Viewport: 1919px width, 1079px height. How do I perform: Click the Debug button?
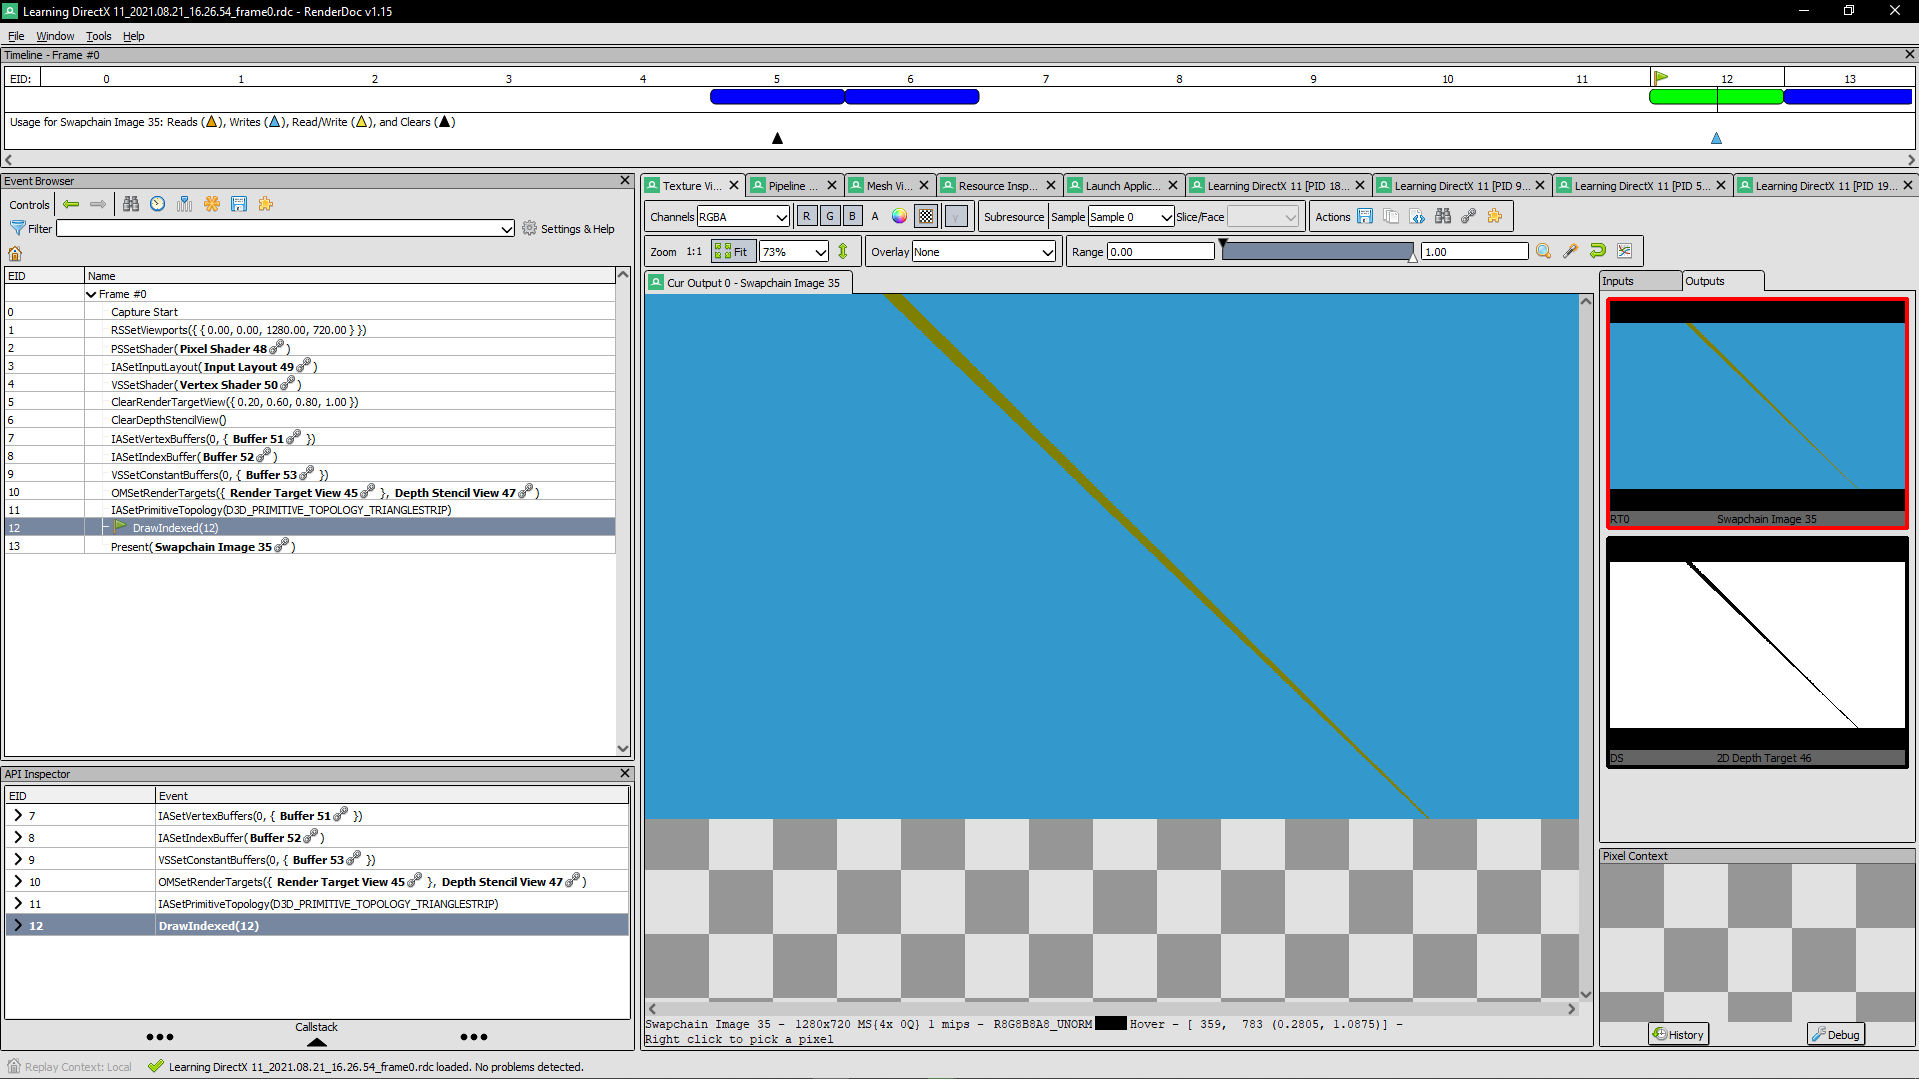(1836, 1034)
